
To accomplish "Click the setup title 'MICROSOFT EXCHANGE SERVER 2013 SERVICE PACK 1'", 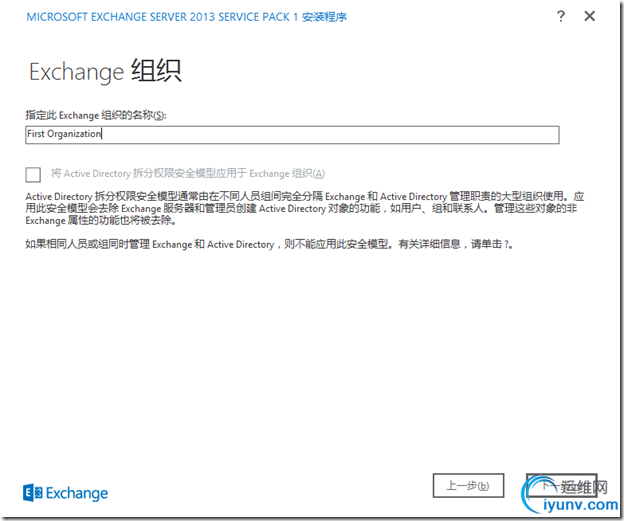I will coord(162,17).
